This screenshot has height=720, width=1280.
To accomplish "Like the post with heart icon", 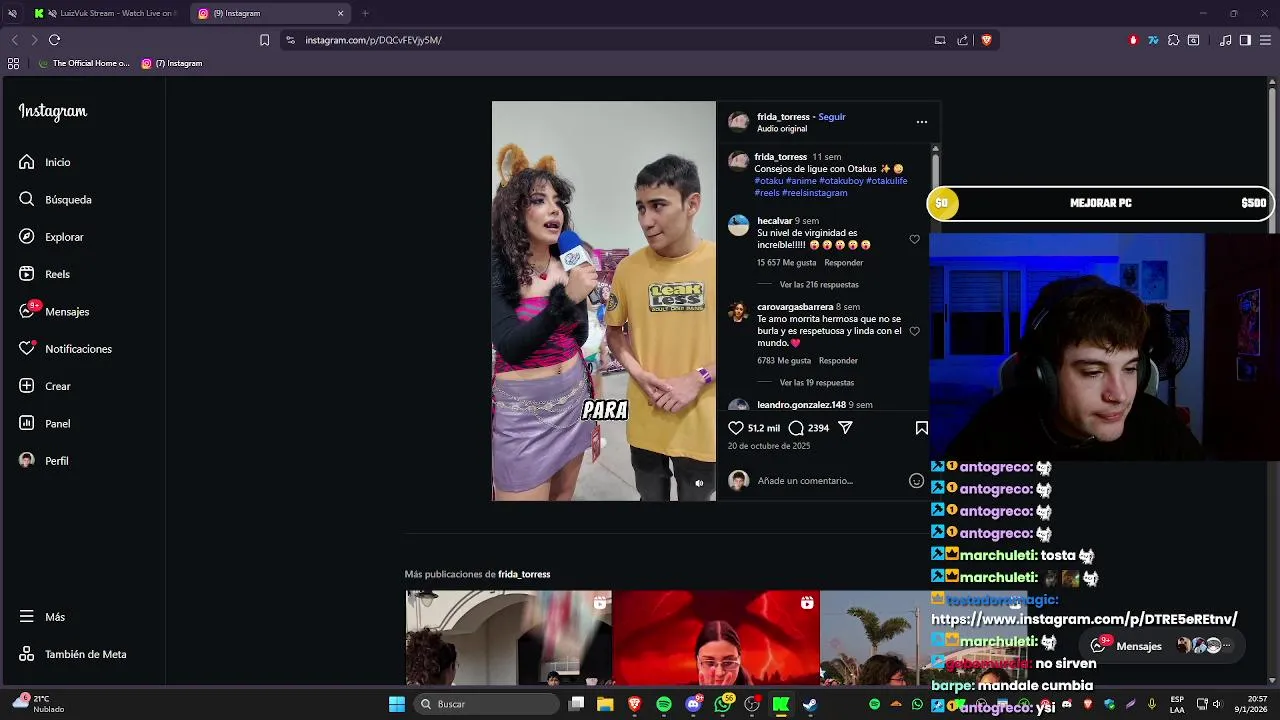I will [736, 428].
